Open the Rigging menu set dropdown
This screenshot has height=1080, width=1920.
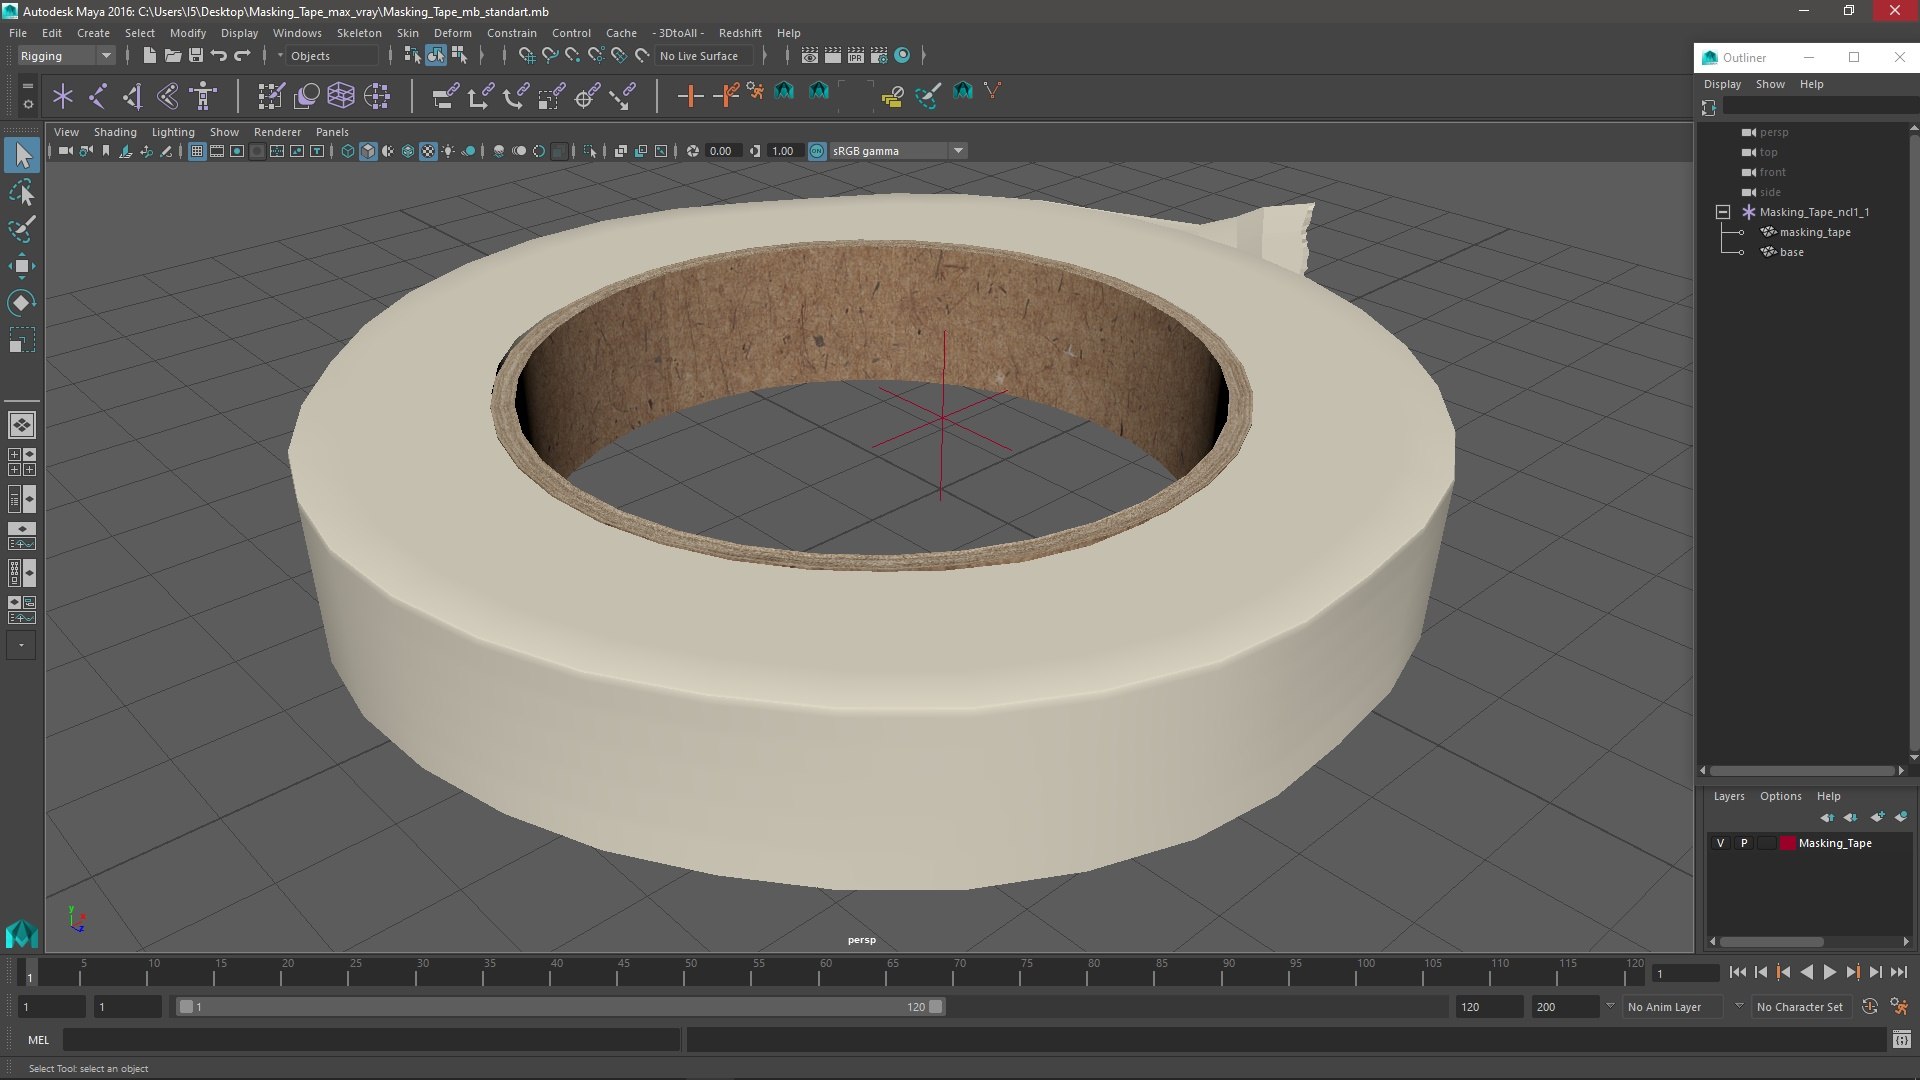(x=66, y=56)
